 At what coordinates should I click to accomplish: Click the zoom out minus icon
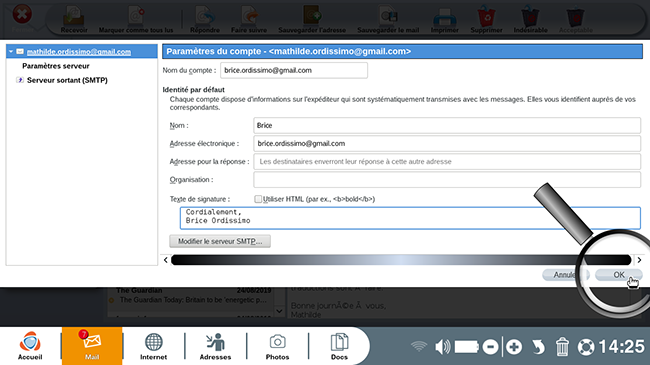click(x=490, y=347)
